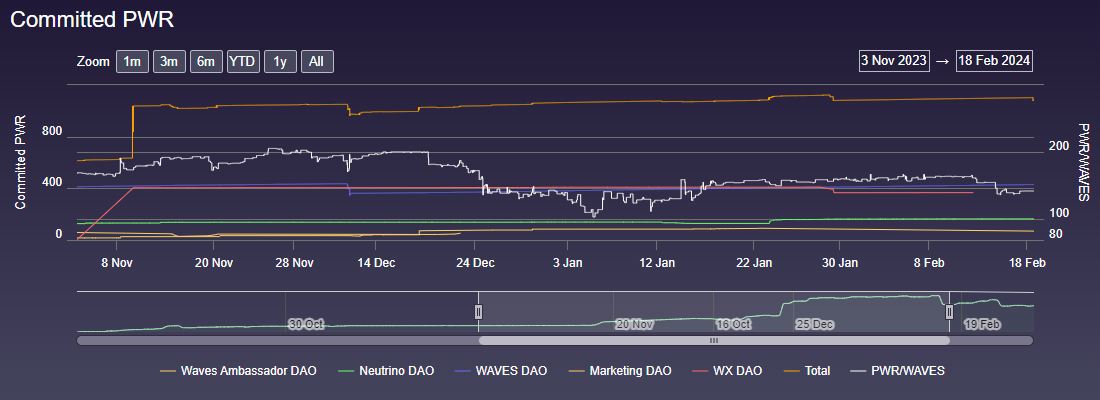
Task: Grab the left navigator handle
Action: 478,312
